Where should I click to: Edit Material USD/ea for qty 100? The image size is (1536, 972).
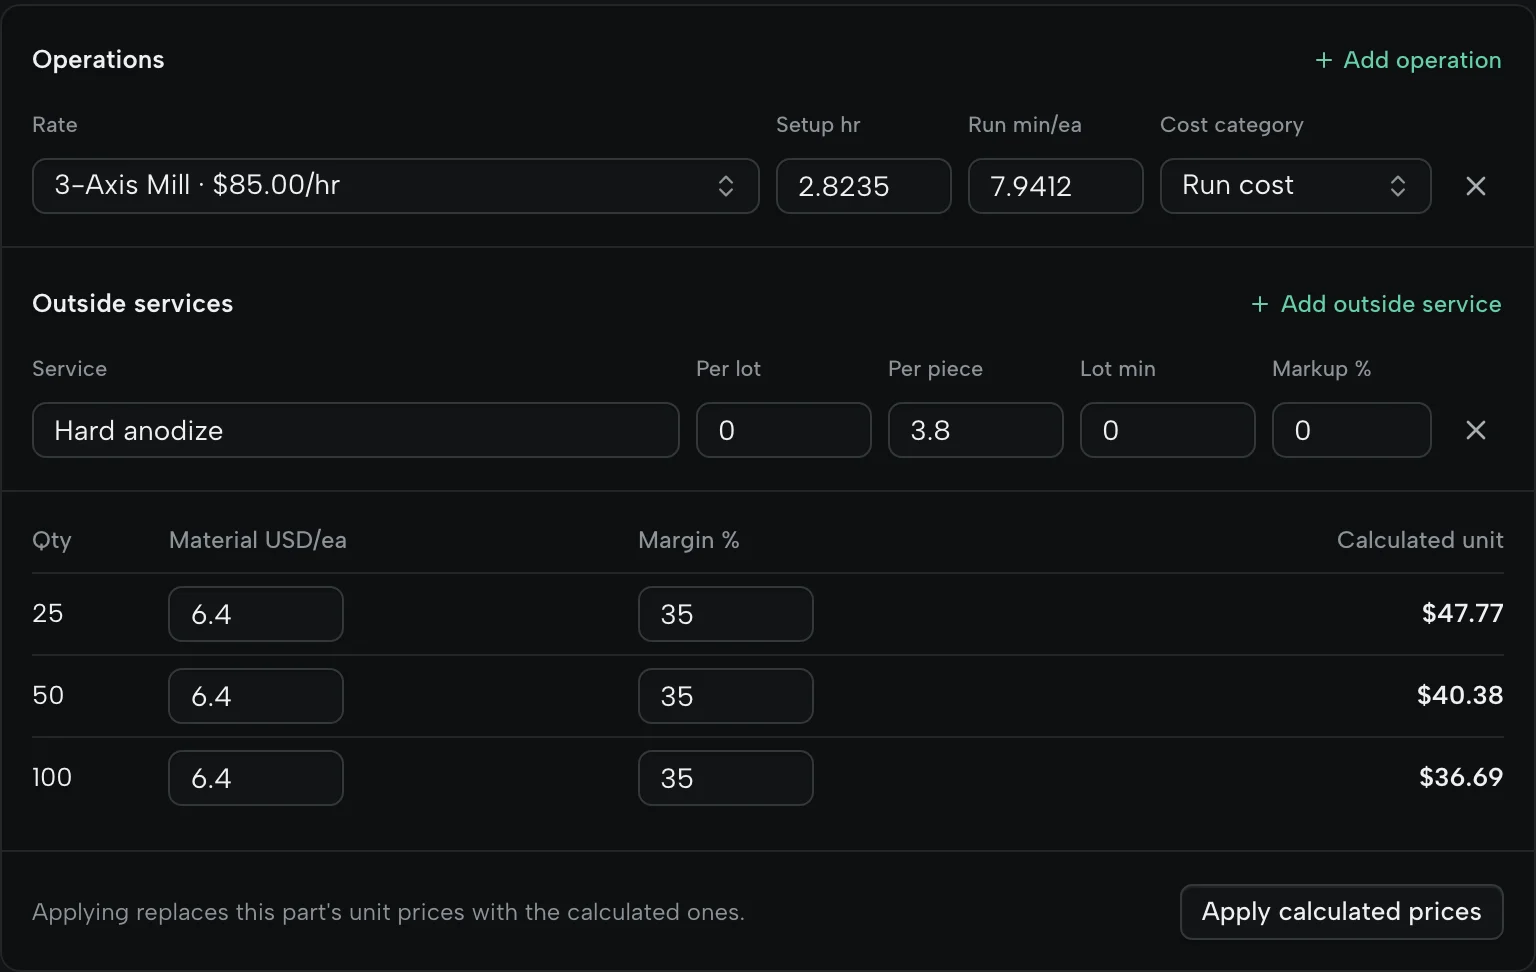coord(256,778)
